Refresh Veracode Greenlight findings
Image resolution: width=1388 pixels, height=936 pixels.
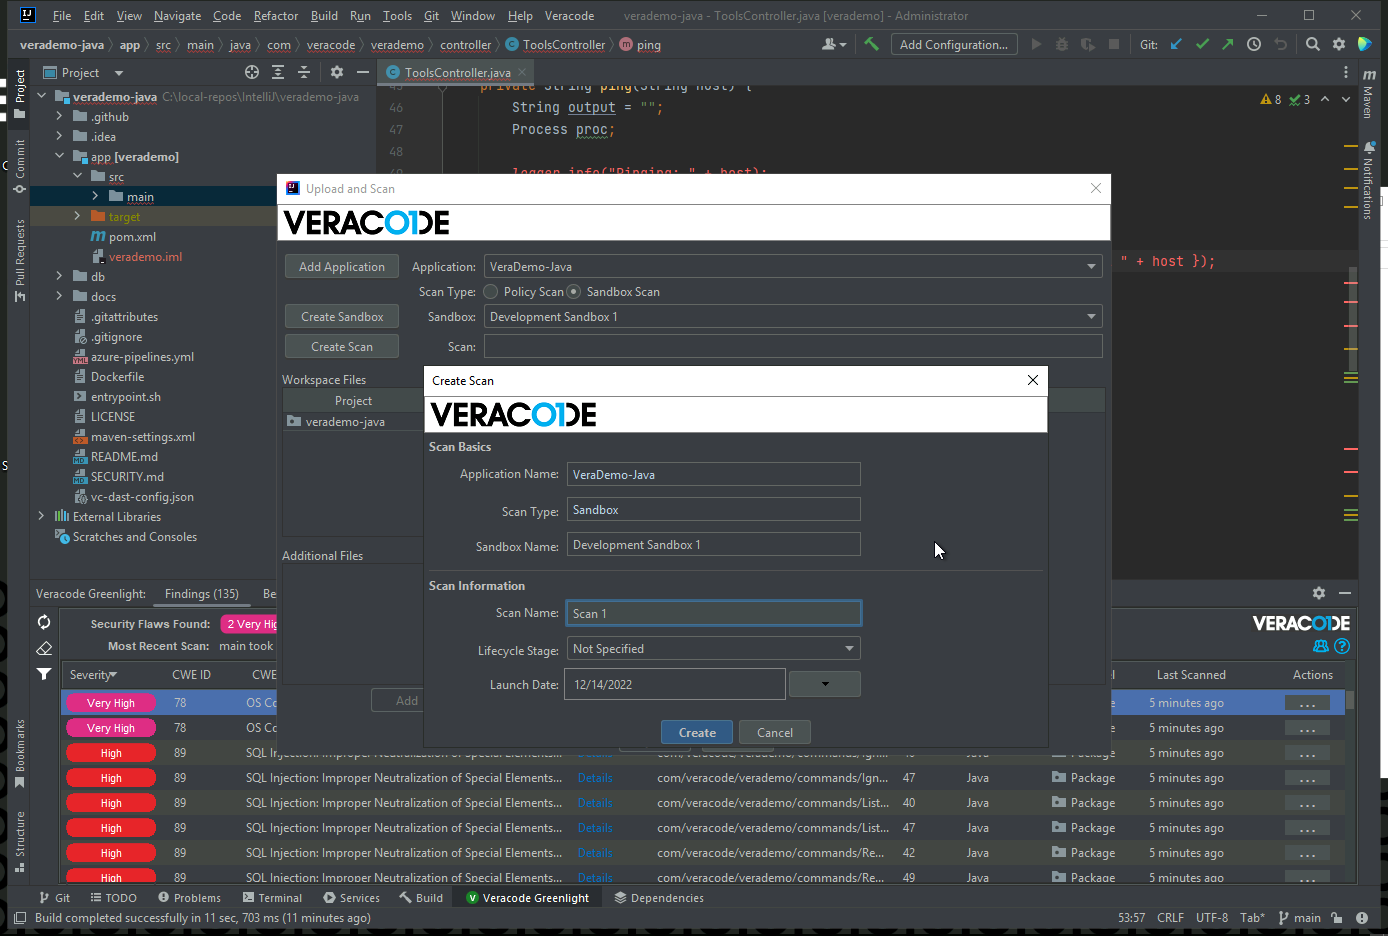[x=44, y=622]
